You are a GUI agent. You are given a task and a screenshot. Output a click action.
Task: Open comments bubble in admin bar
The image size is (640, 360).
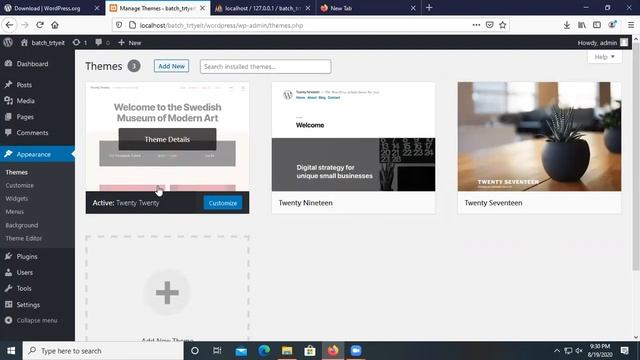coord(102,42)
